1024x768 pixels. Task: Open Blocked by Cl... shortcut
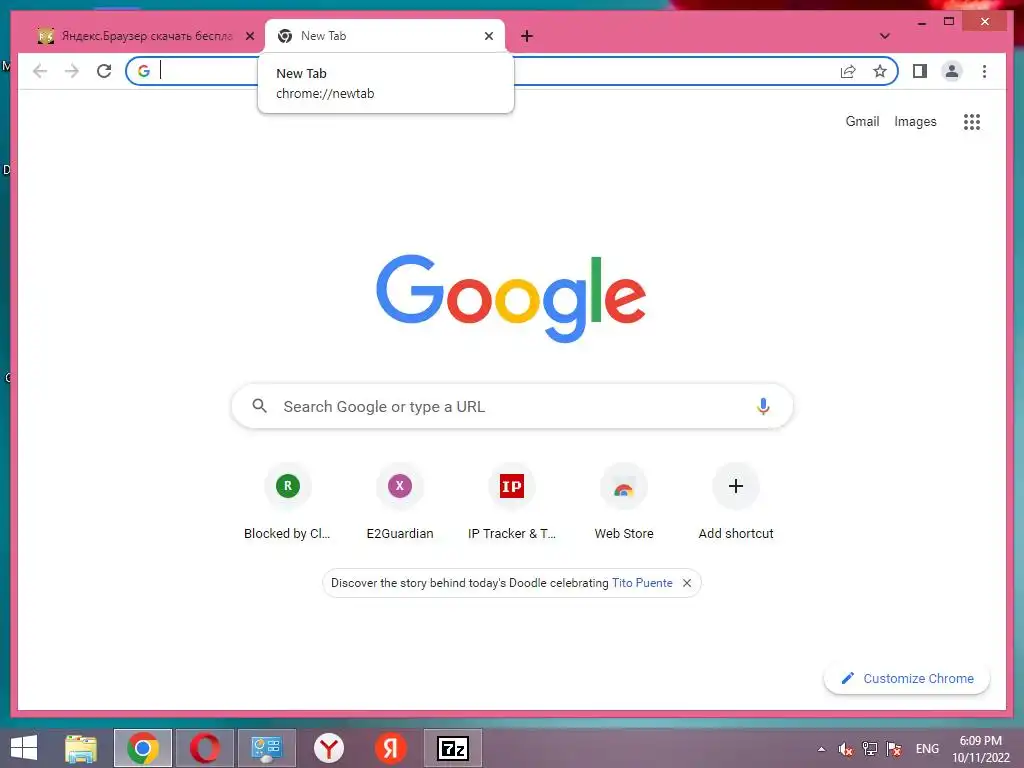287,502
